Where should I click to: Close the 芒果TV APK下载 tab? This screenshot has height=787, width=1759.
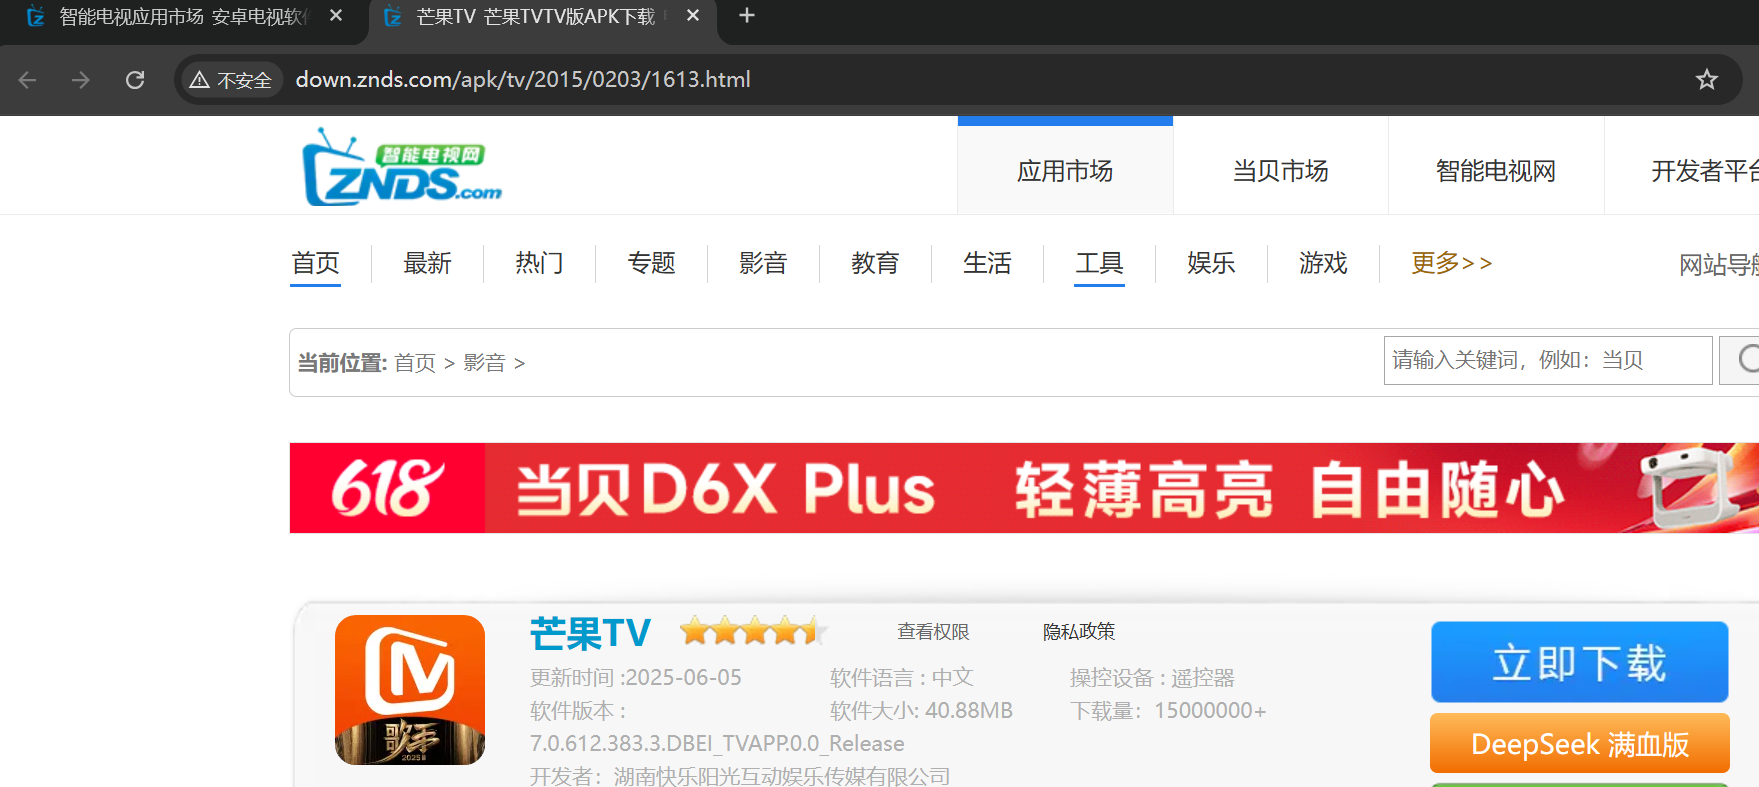click(x=693, y=16)
